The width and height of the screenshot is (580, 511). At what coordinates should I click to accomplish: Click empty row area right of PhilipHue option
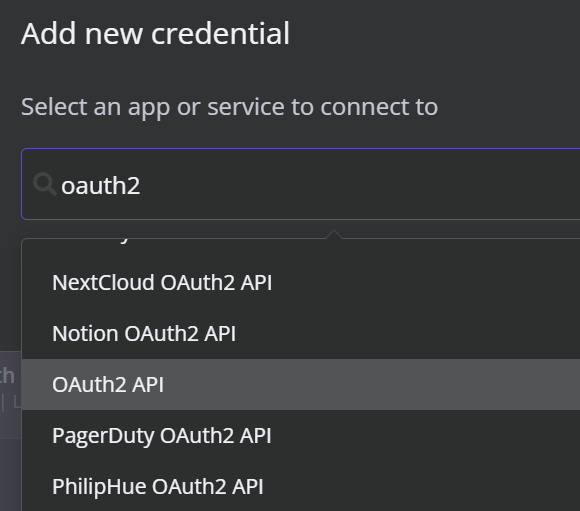click(x=422, y=487)
